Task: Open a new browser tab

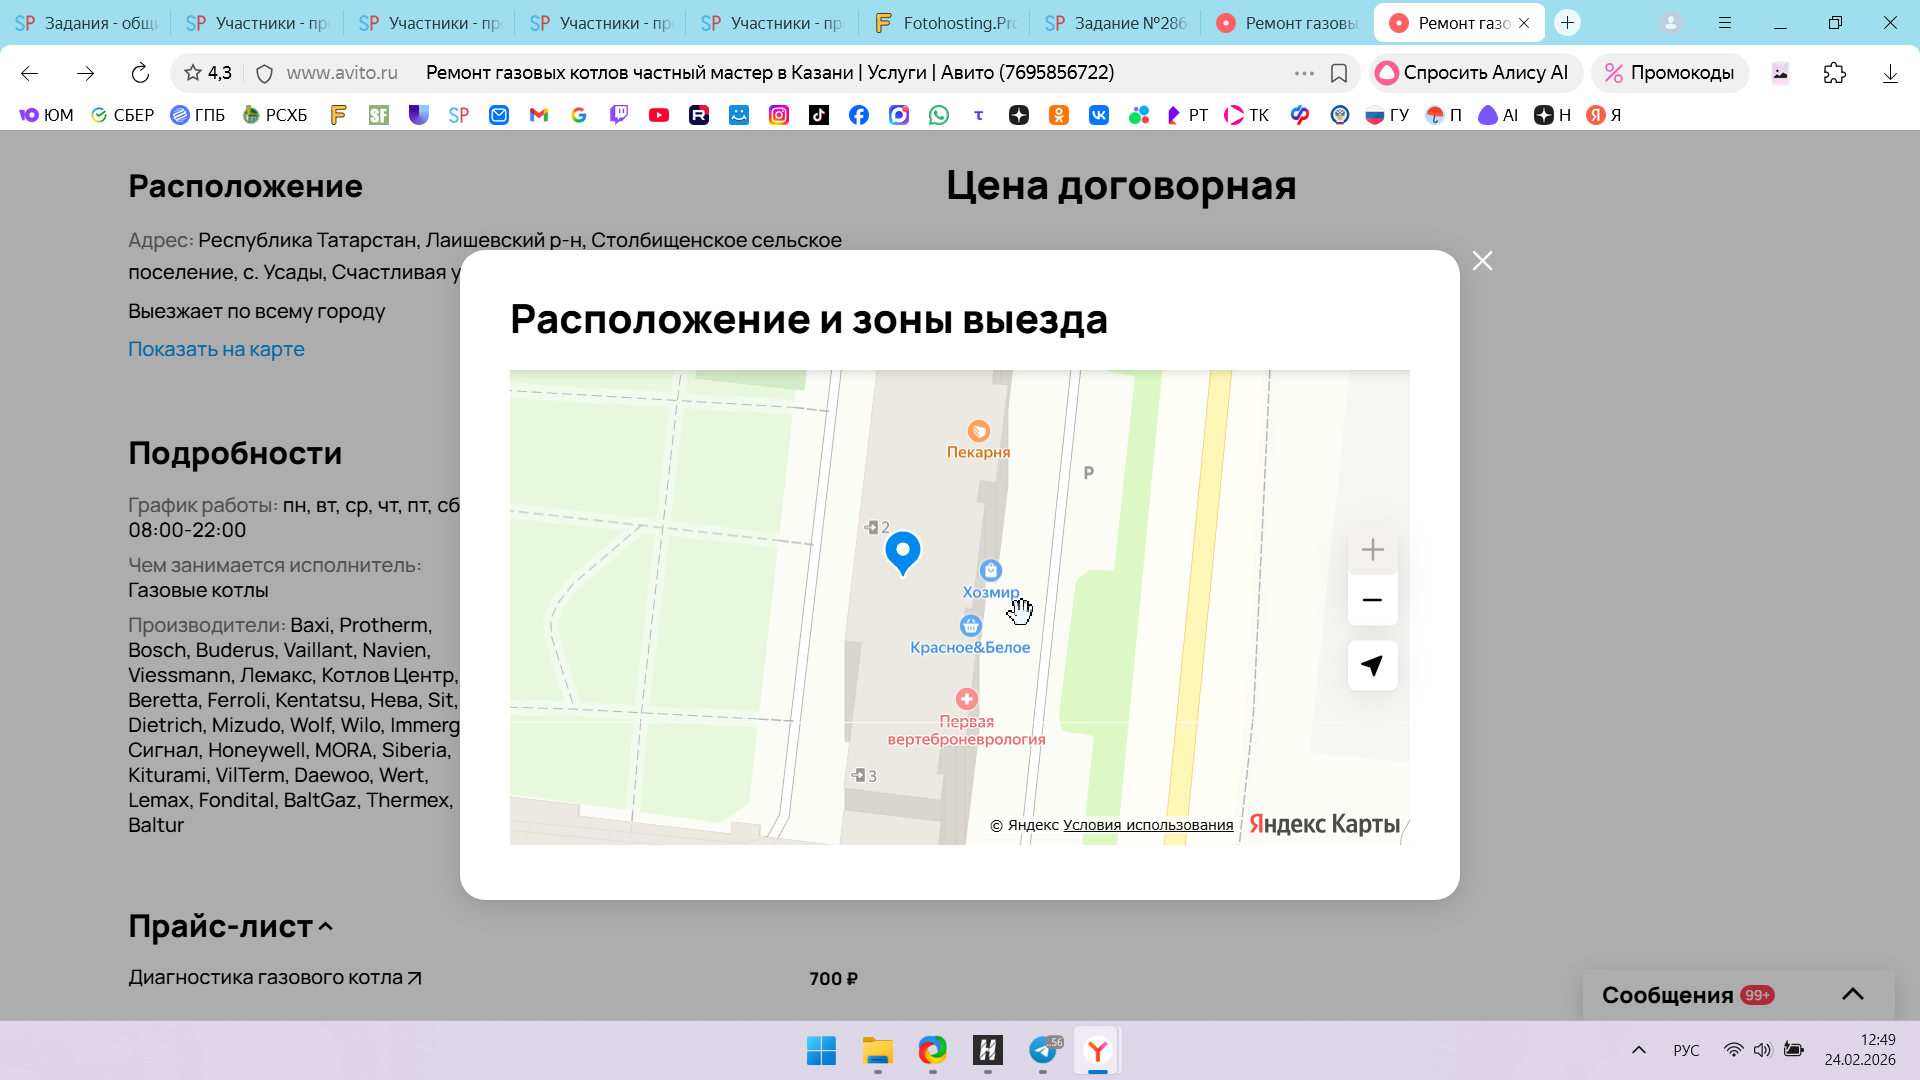Action: tap(1567, 23)
